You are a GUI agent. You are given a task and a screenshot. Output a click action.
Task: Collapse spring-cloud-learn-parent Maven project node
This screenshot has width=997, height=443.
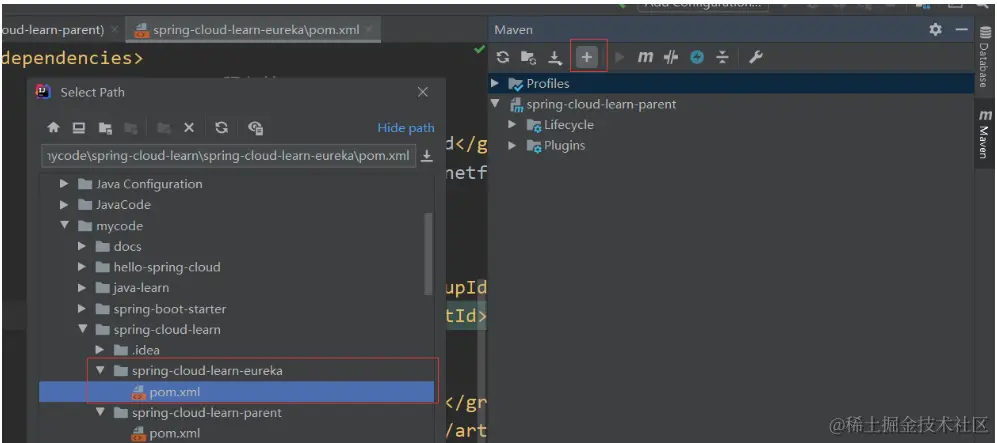(495, 104)
